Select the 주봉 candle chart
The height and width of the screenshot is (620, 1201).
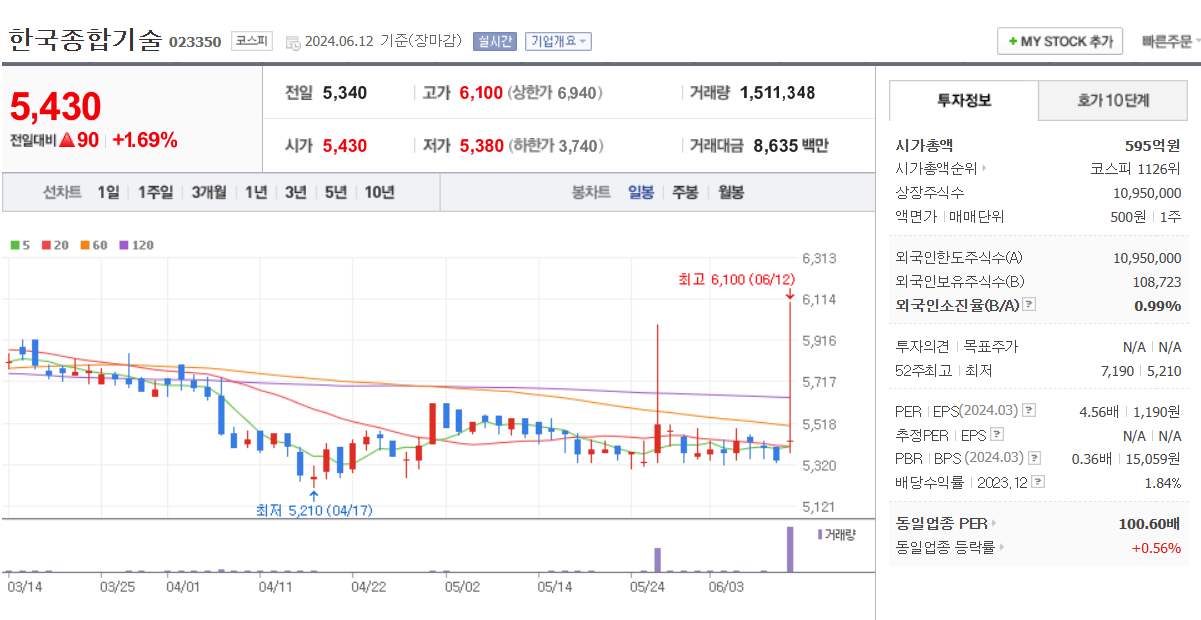[685, 192]
